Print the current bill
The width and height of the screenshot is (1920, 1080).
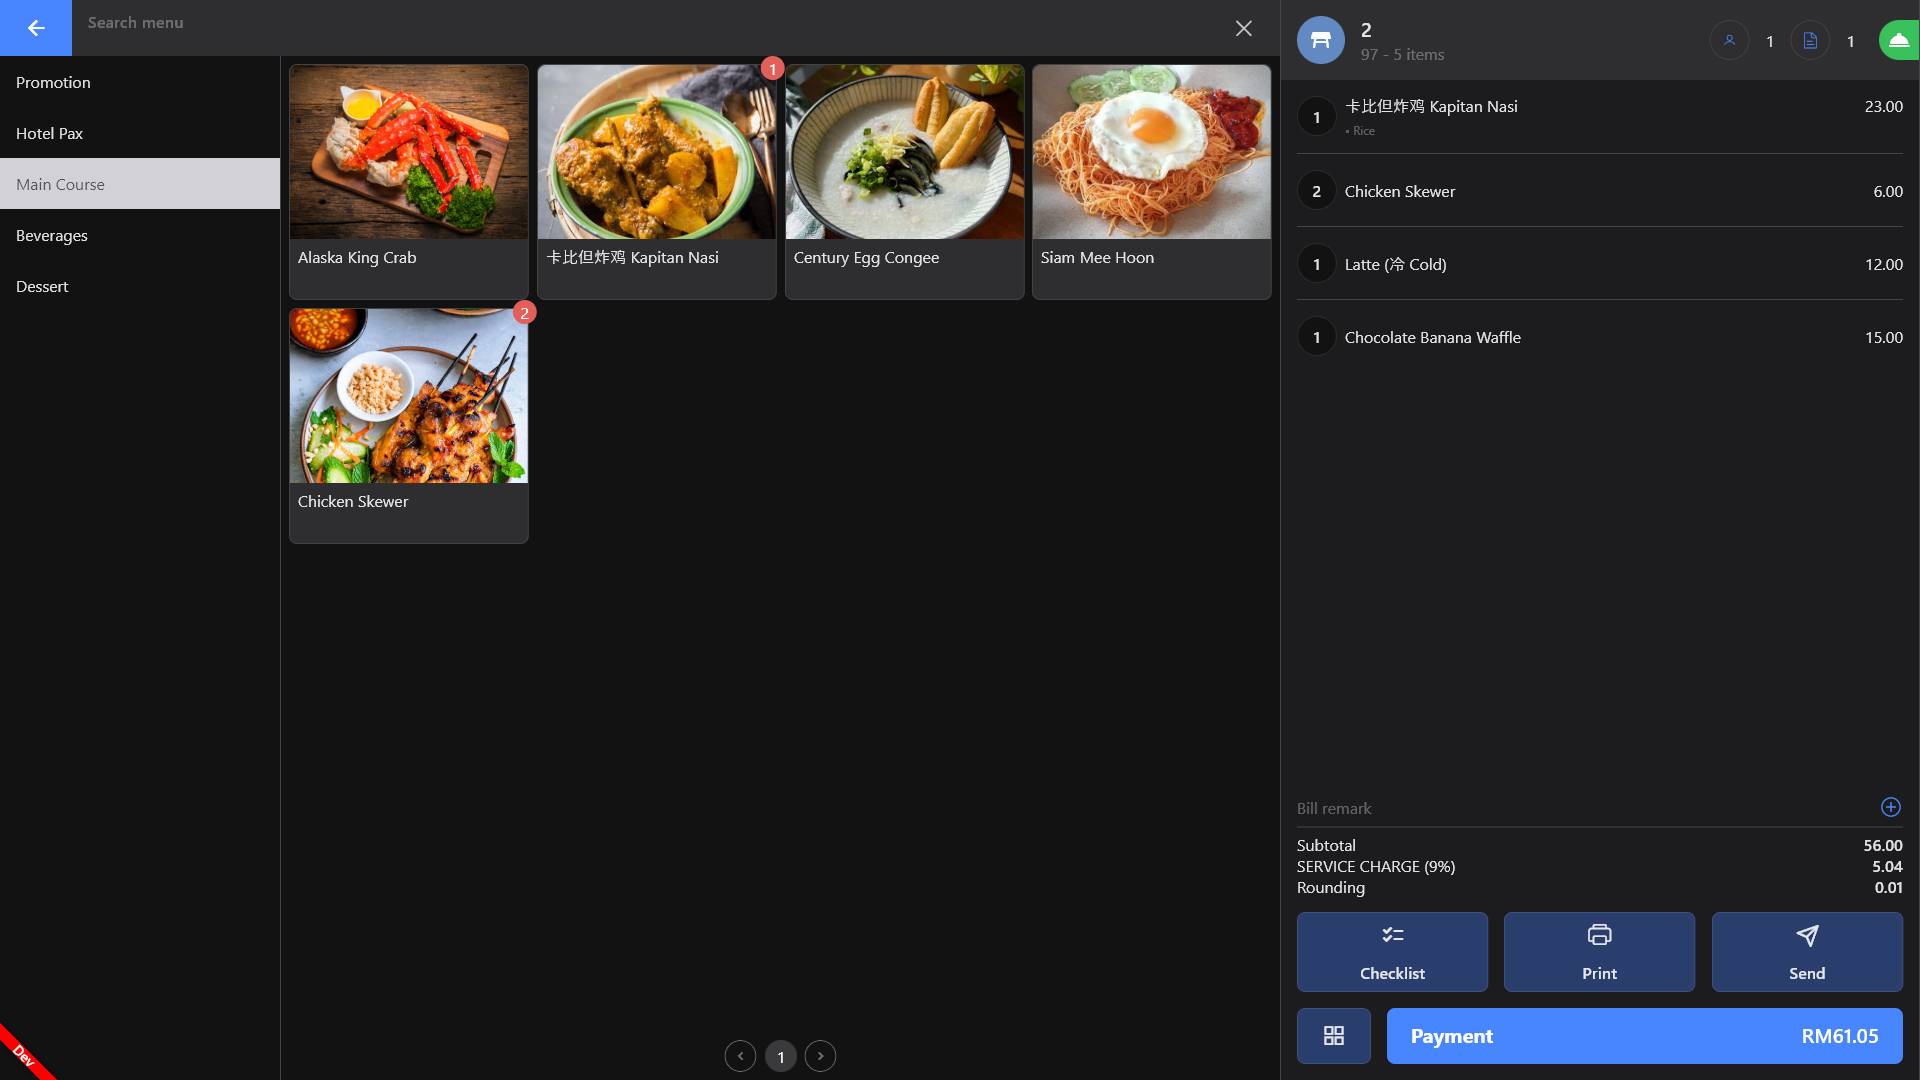point(1599,952)
